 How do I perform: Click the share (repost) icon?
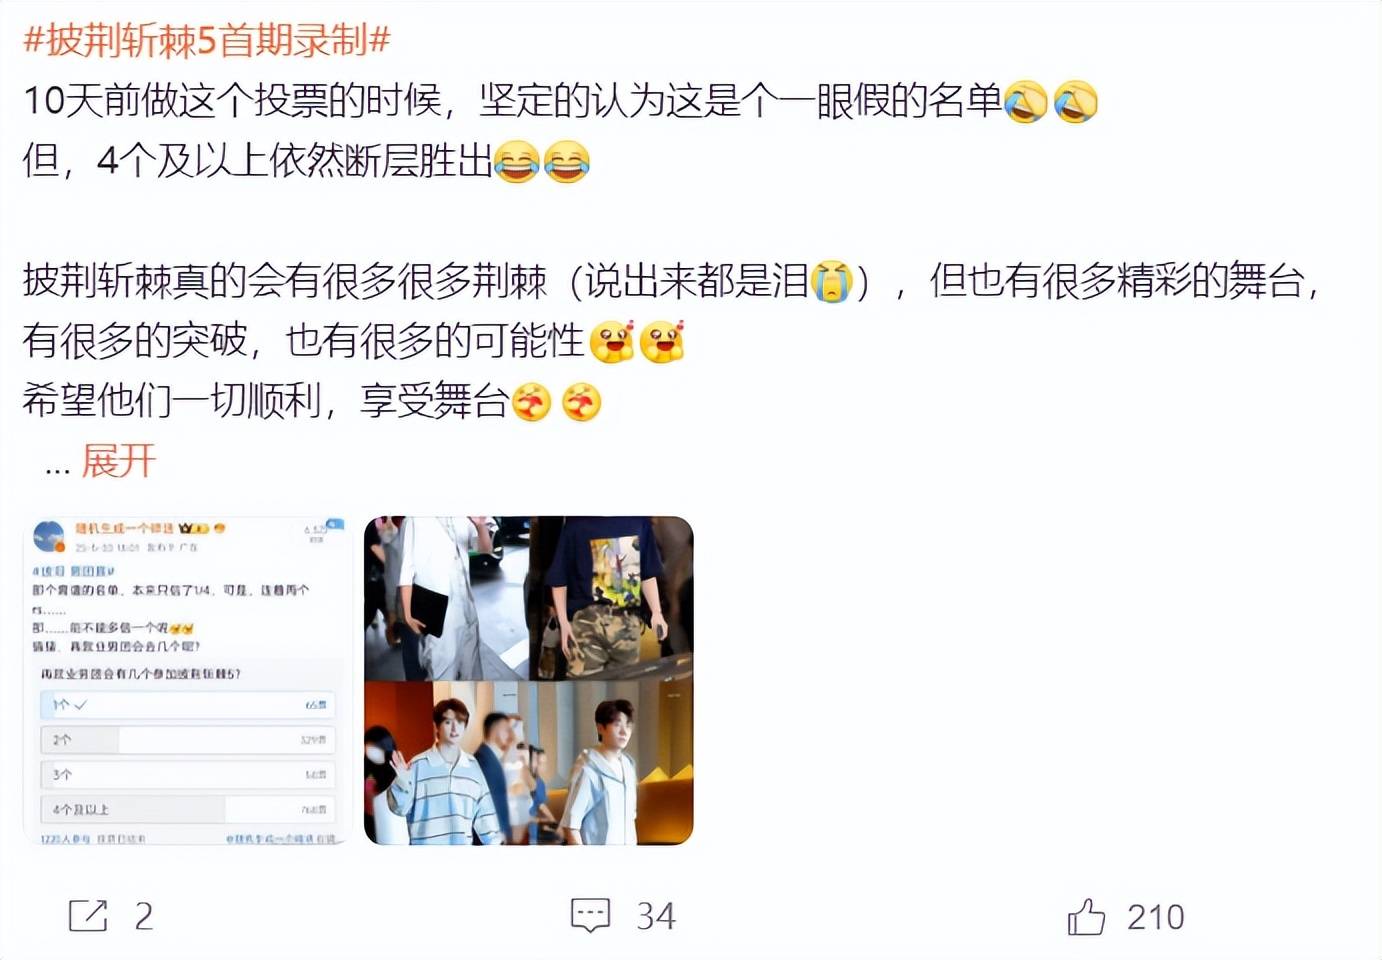tap(88, 915)
